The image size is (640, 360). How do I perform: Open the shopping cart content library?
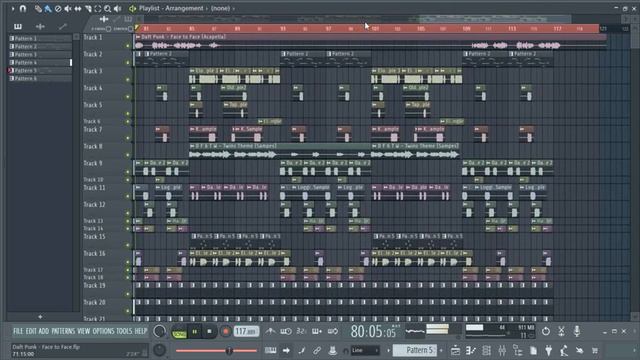[595, 350]
